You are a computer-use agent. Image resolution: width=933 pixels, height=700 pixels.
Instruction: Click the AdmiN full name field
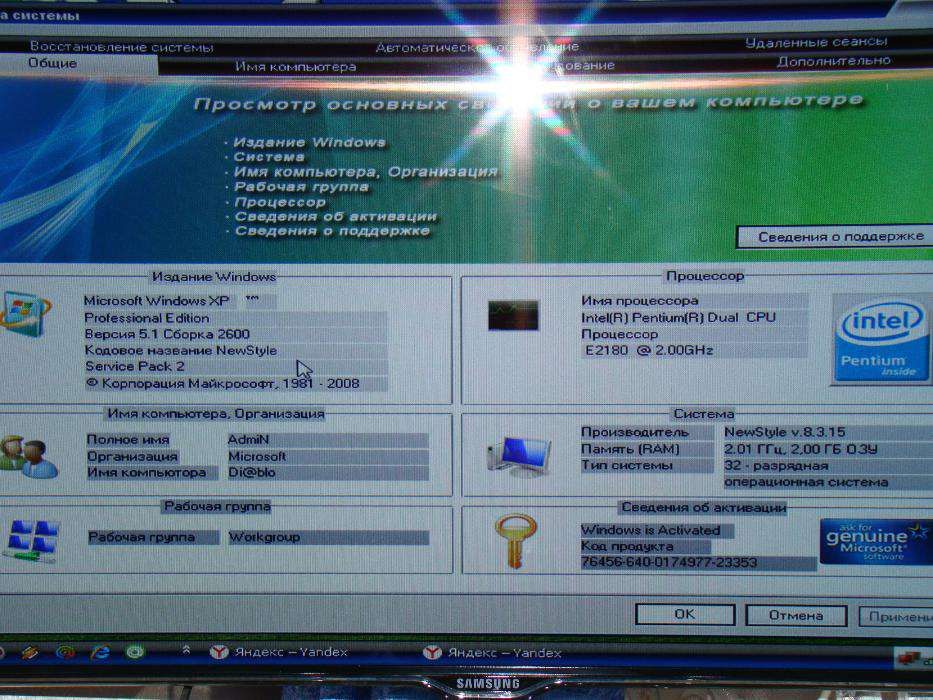tap(327, 440)
